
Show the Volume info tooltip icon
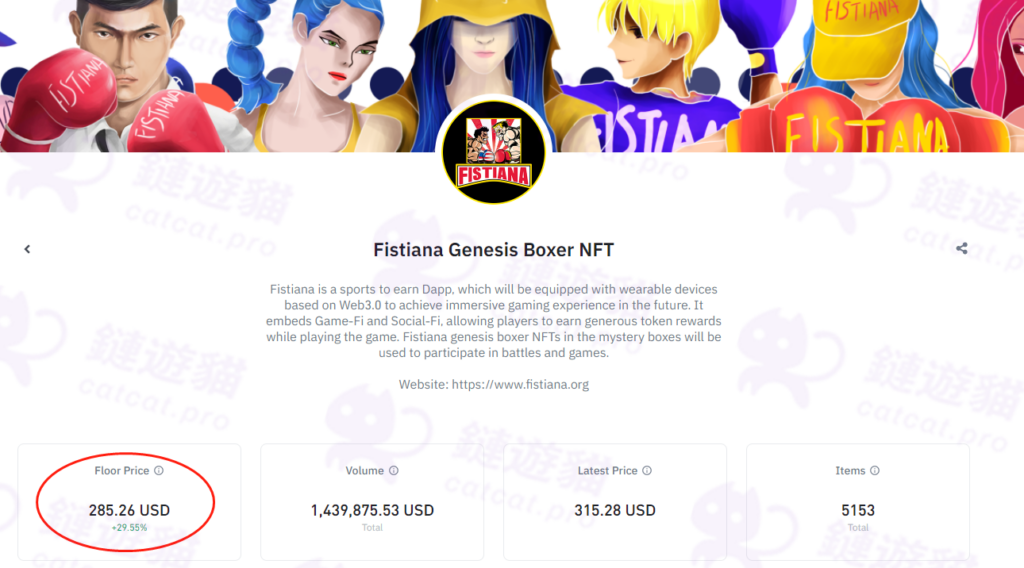coord(394,471)
